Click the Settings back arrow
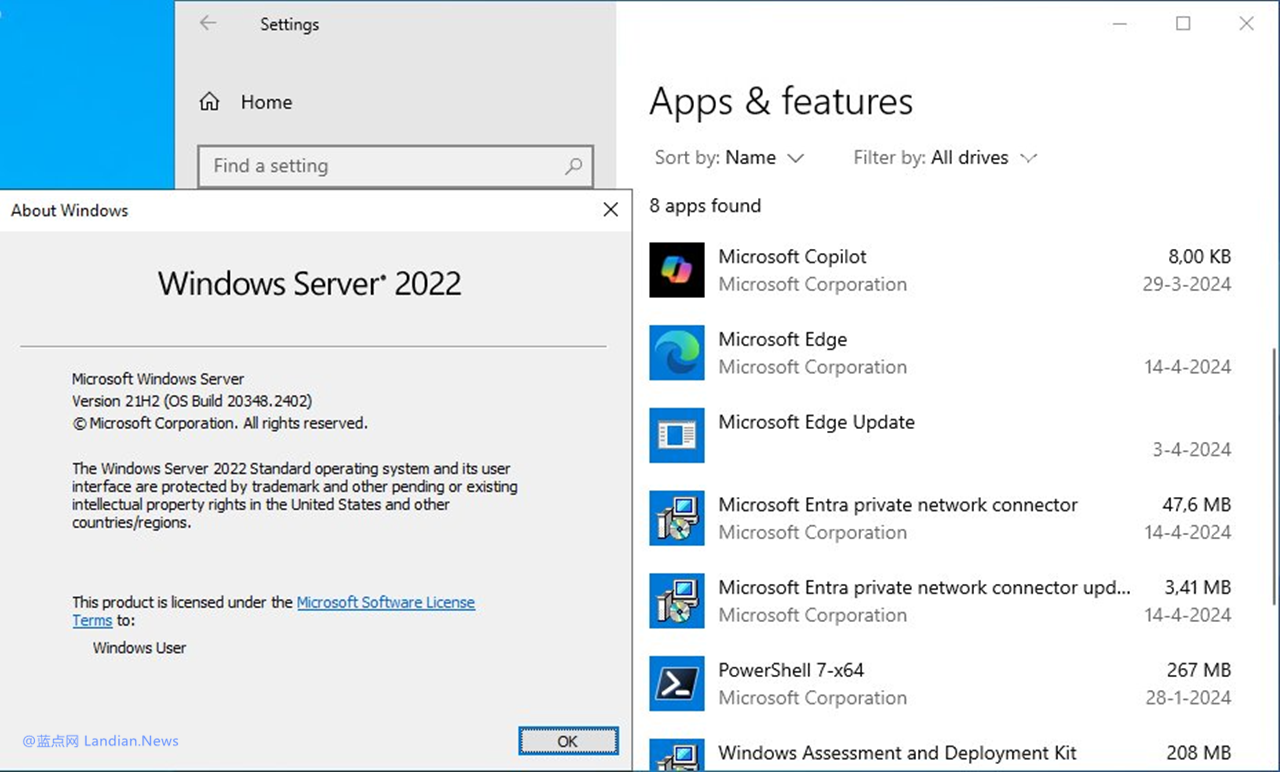 208,23
